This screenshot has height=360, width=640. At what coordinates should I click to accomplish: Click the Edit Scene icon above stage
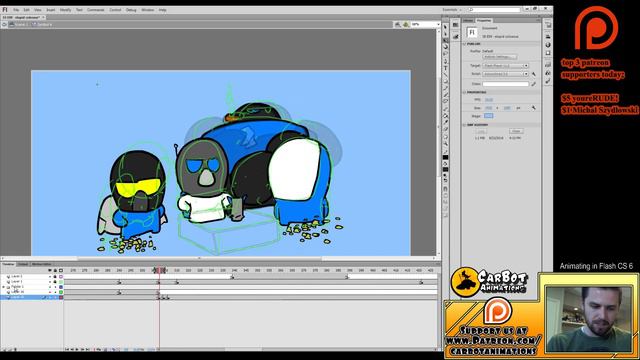pos(397,24)
